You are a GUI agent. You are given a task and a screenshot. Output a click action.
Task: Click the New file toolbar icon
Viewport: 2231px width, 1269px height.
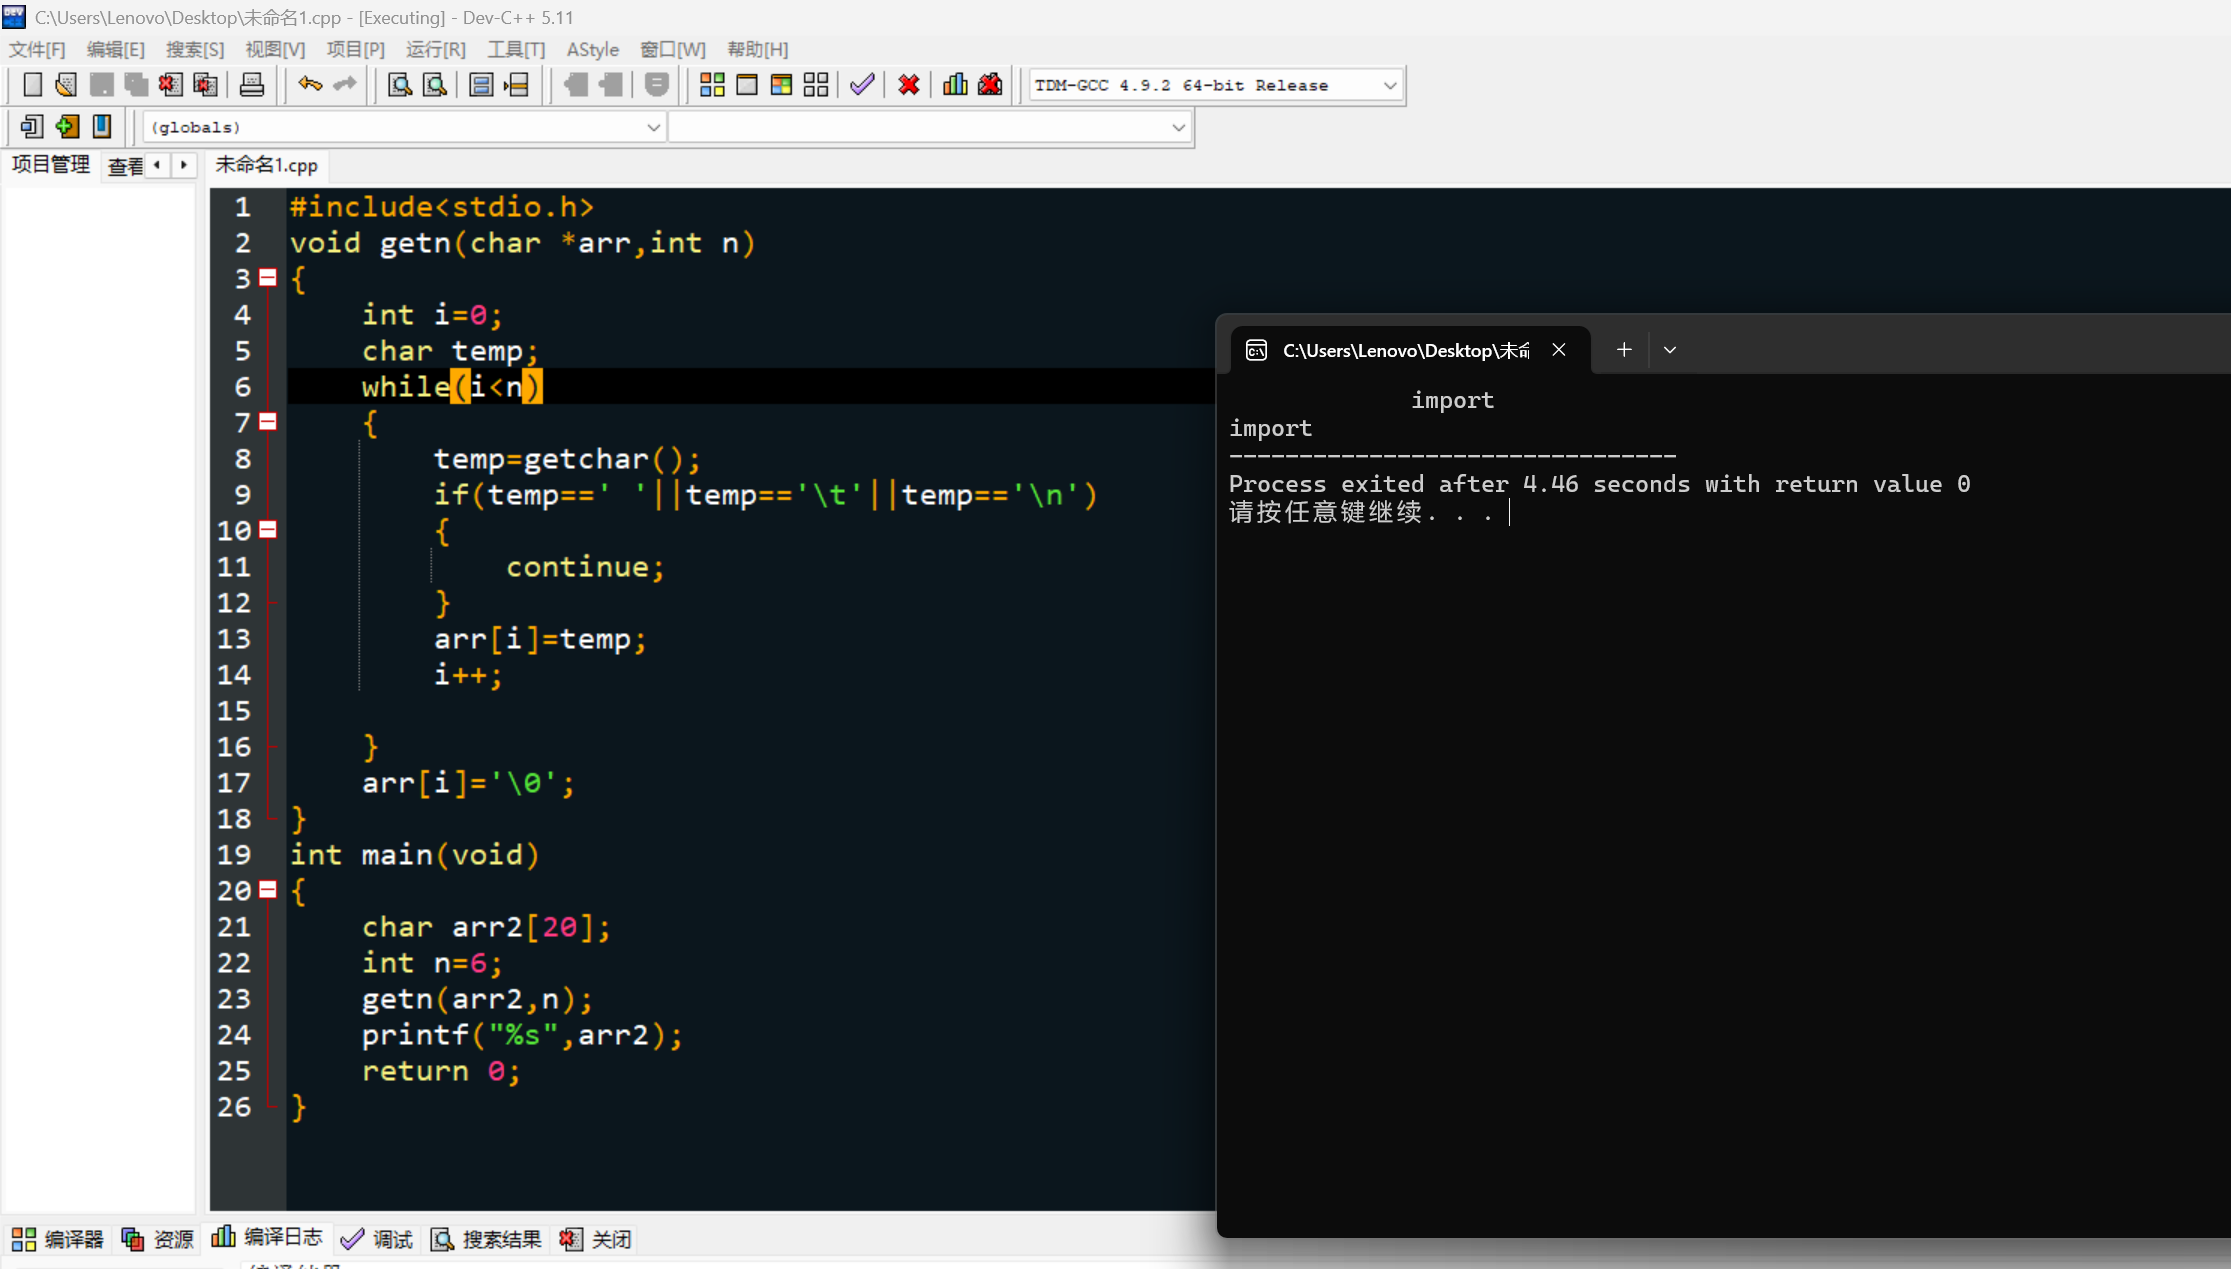pos(32,85)
